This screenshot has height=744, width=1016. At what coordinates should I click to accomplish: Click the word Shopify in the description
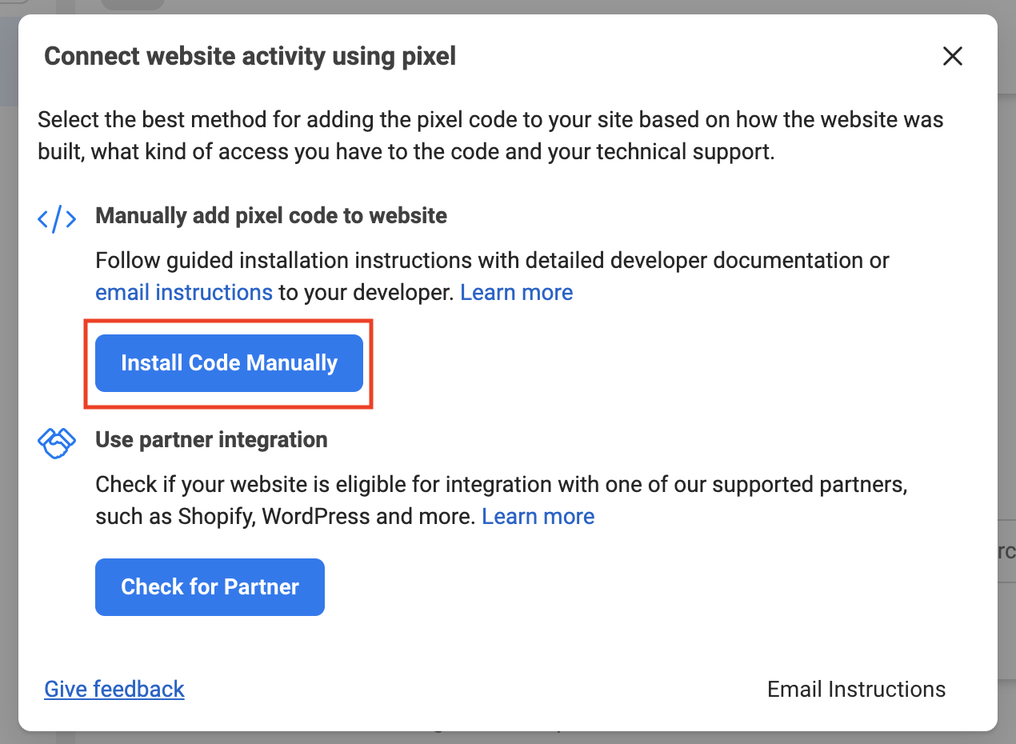[215, 517]
